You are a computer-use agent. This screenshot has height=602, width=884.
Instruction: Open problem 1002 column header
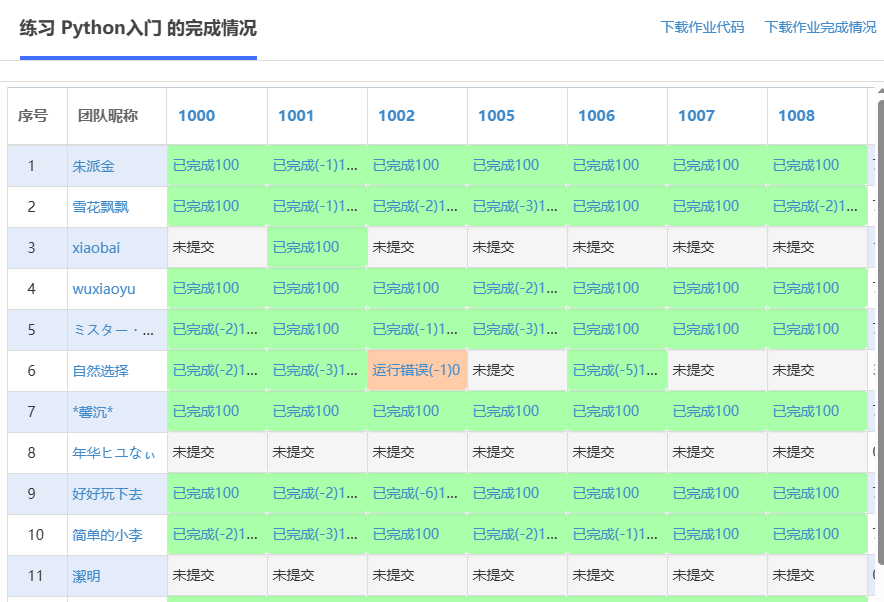click(396, 116)
